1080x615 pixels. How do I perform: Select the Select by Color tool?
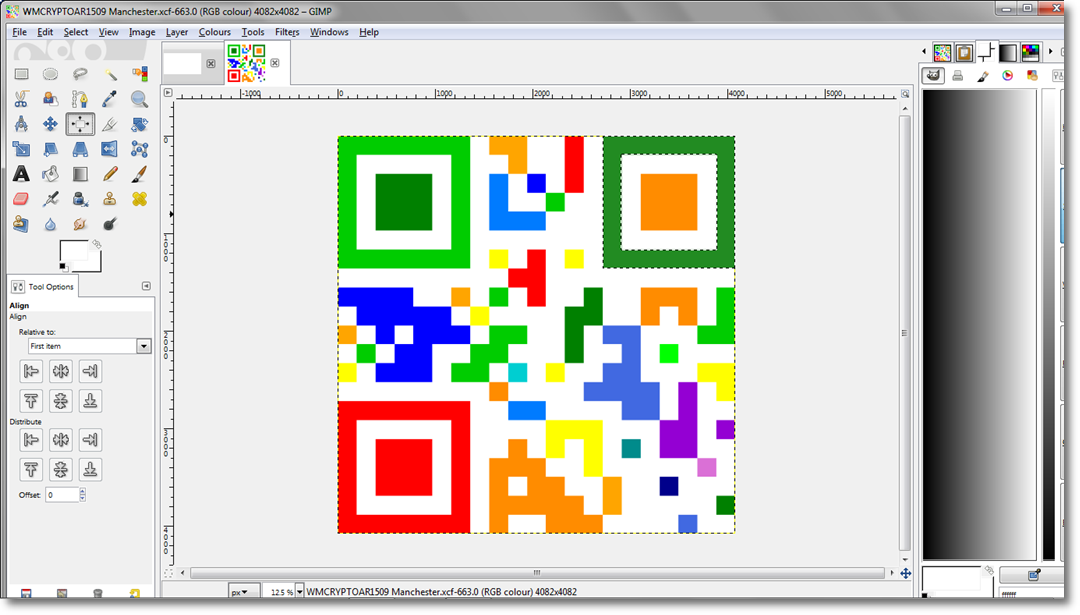tap(140, 74)
